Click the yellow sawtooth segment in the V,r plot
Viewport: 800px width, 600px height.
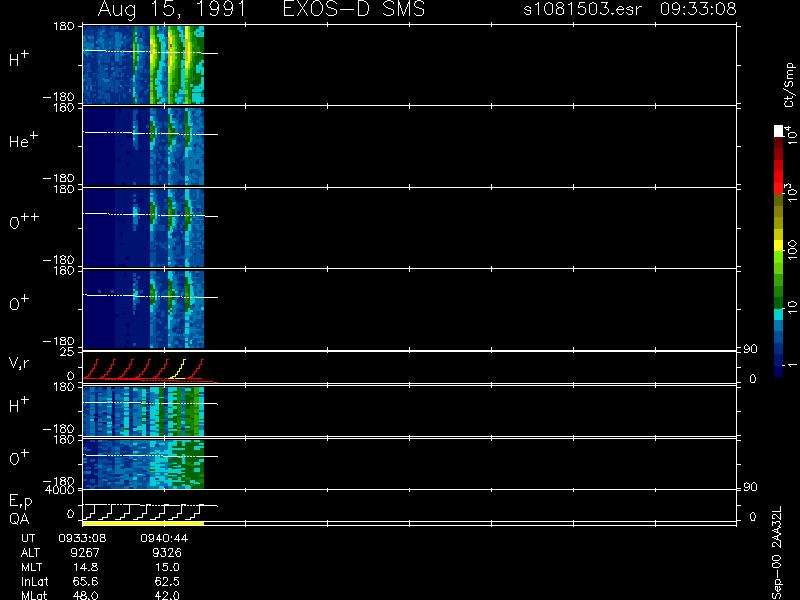177,369
